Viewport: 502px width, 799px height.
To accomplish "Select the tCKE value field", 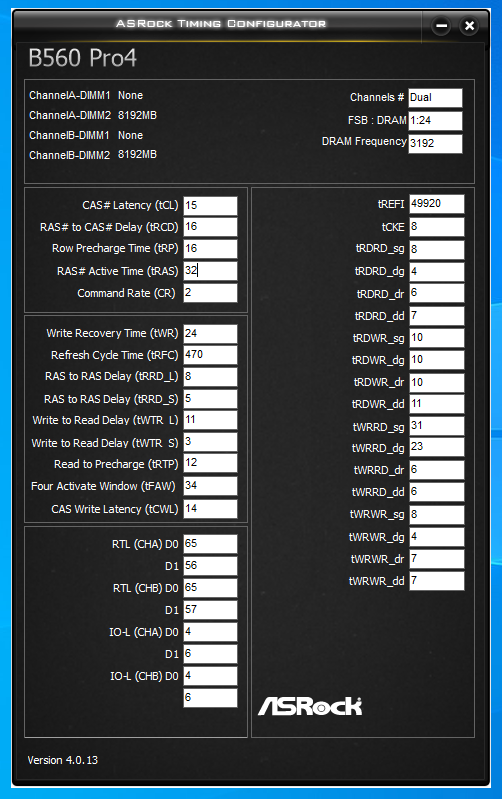I will click(x=437, y=227).
